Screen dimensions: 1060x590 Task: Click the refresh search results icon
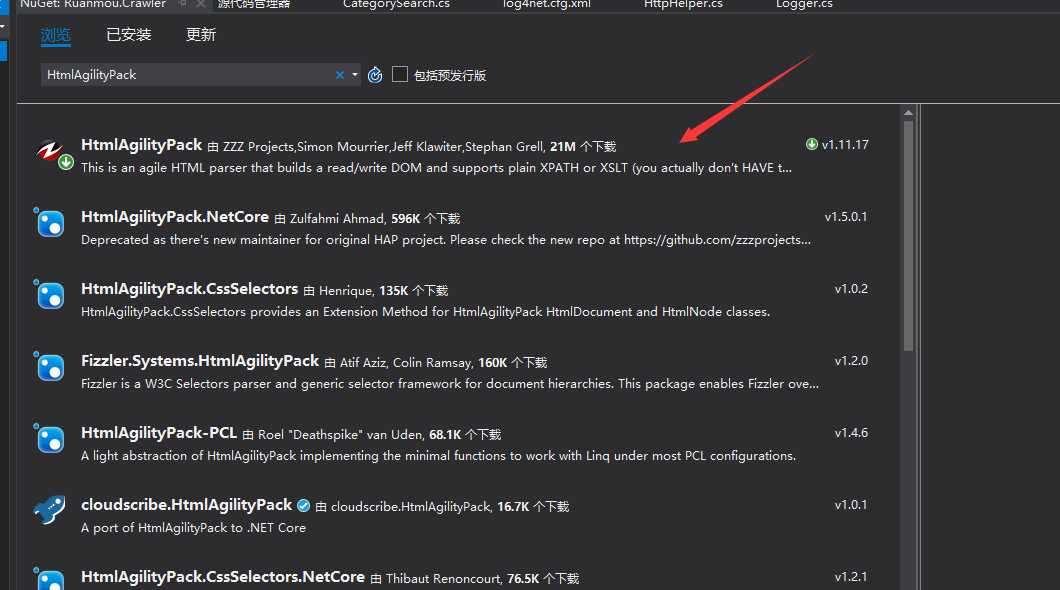tap(375, 75)
